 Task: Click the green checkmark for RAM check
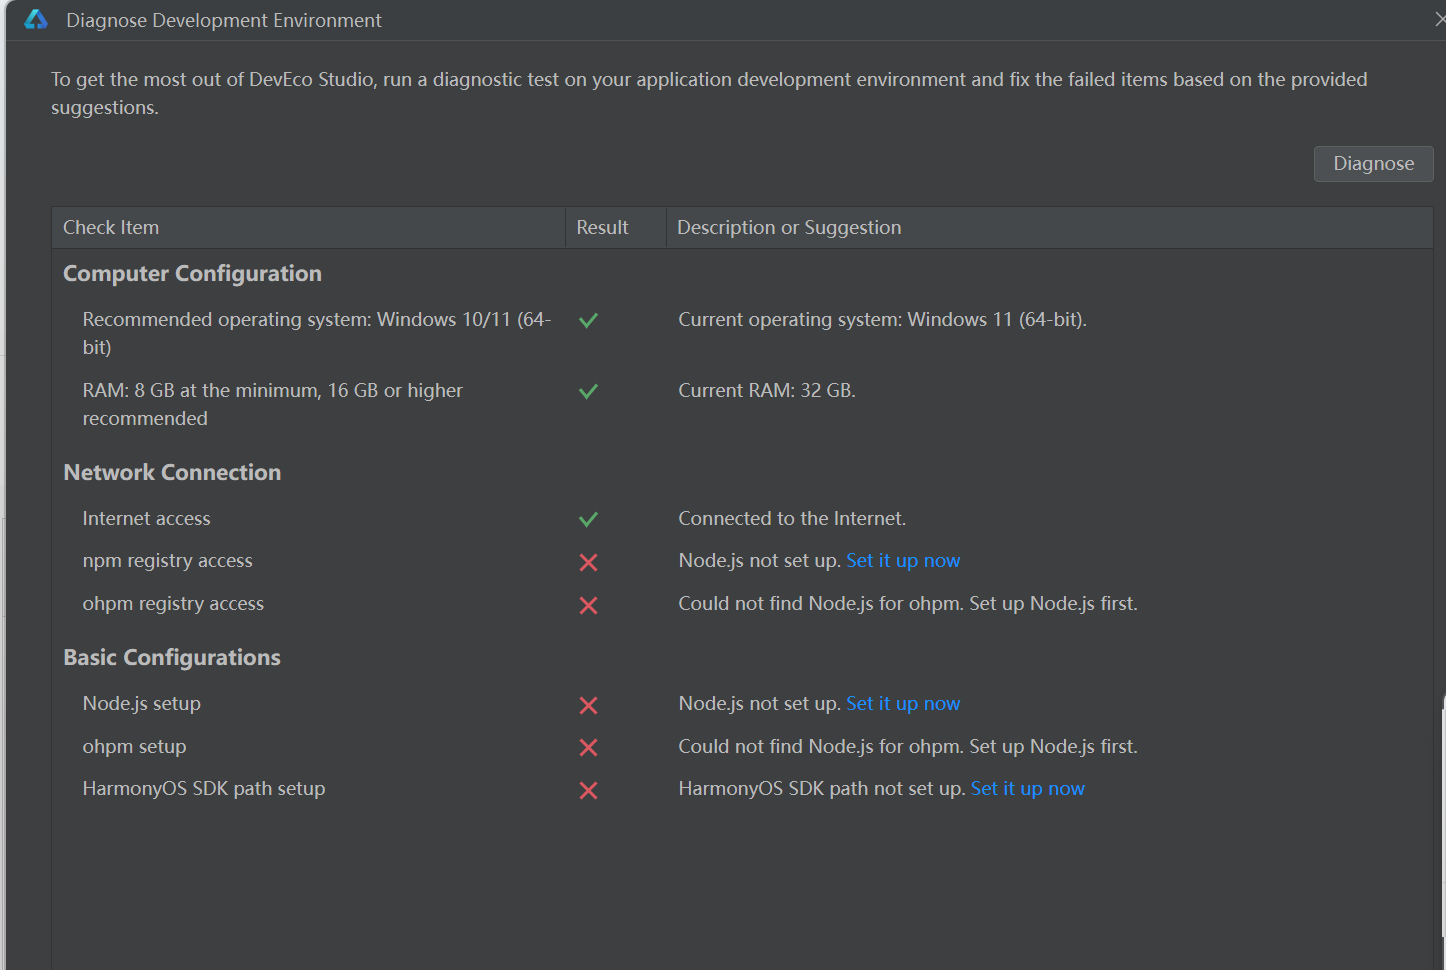click(x=588, y=391)
